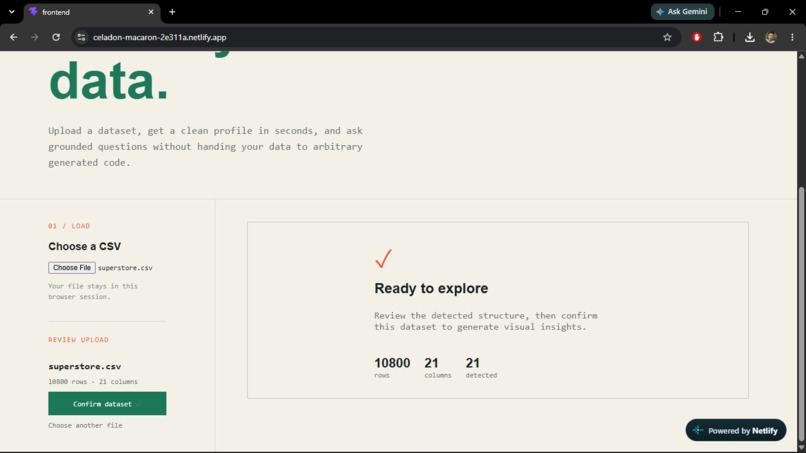The height and width of the screenshot is (453, 806).
Task: Click the REVIEW UPLOAD label
Action: click(78, 340)
